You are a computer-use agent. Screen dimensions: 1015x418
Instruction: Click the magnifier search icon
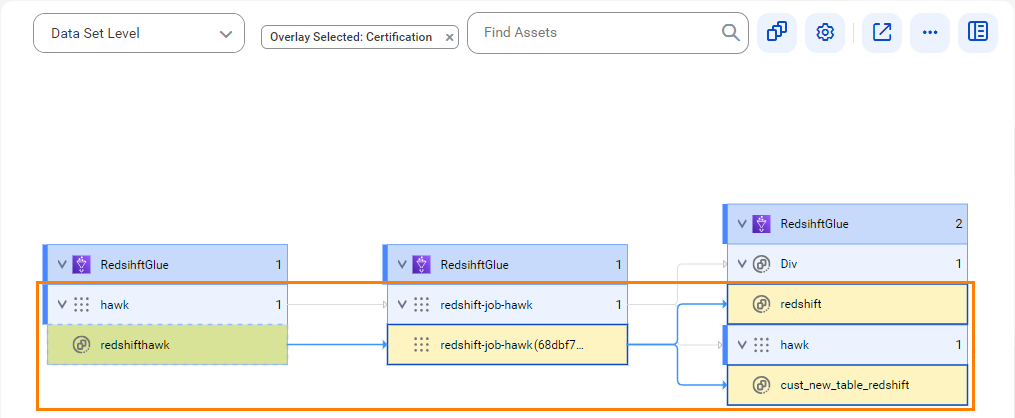pyautogui.click(x=731, y=32)
